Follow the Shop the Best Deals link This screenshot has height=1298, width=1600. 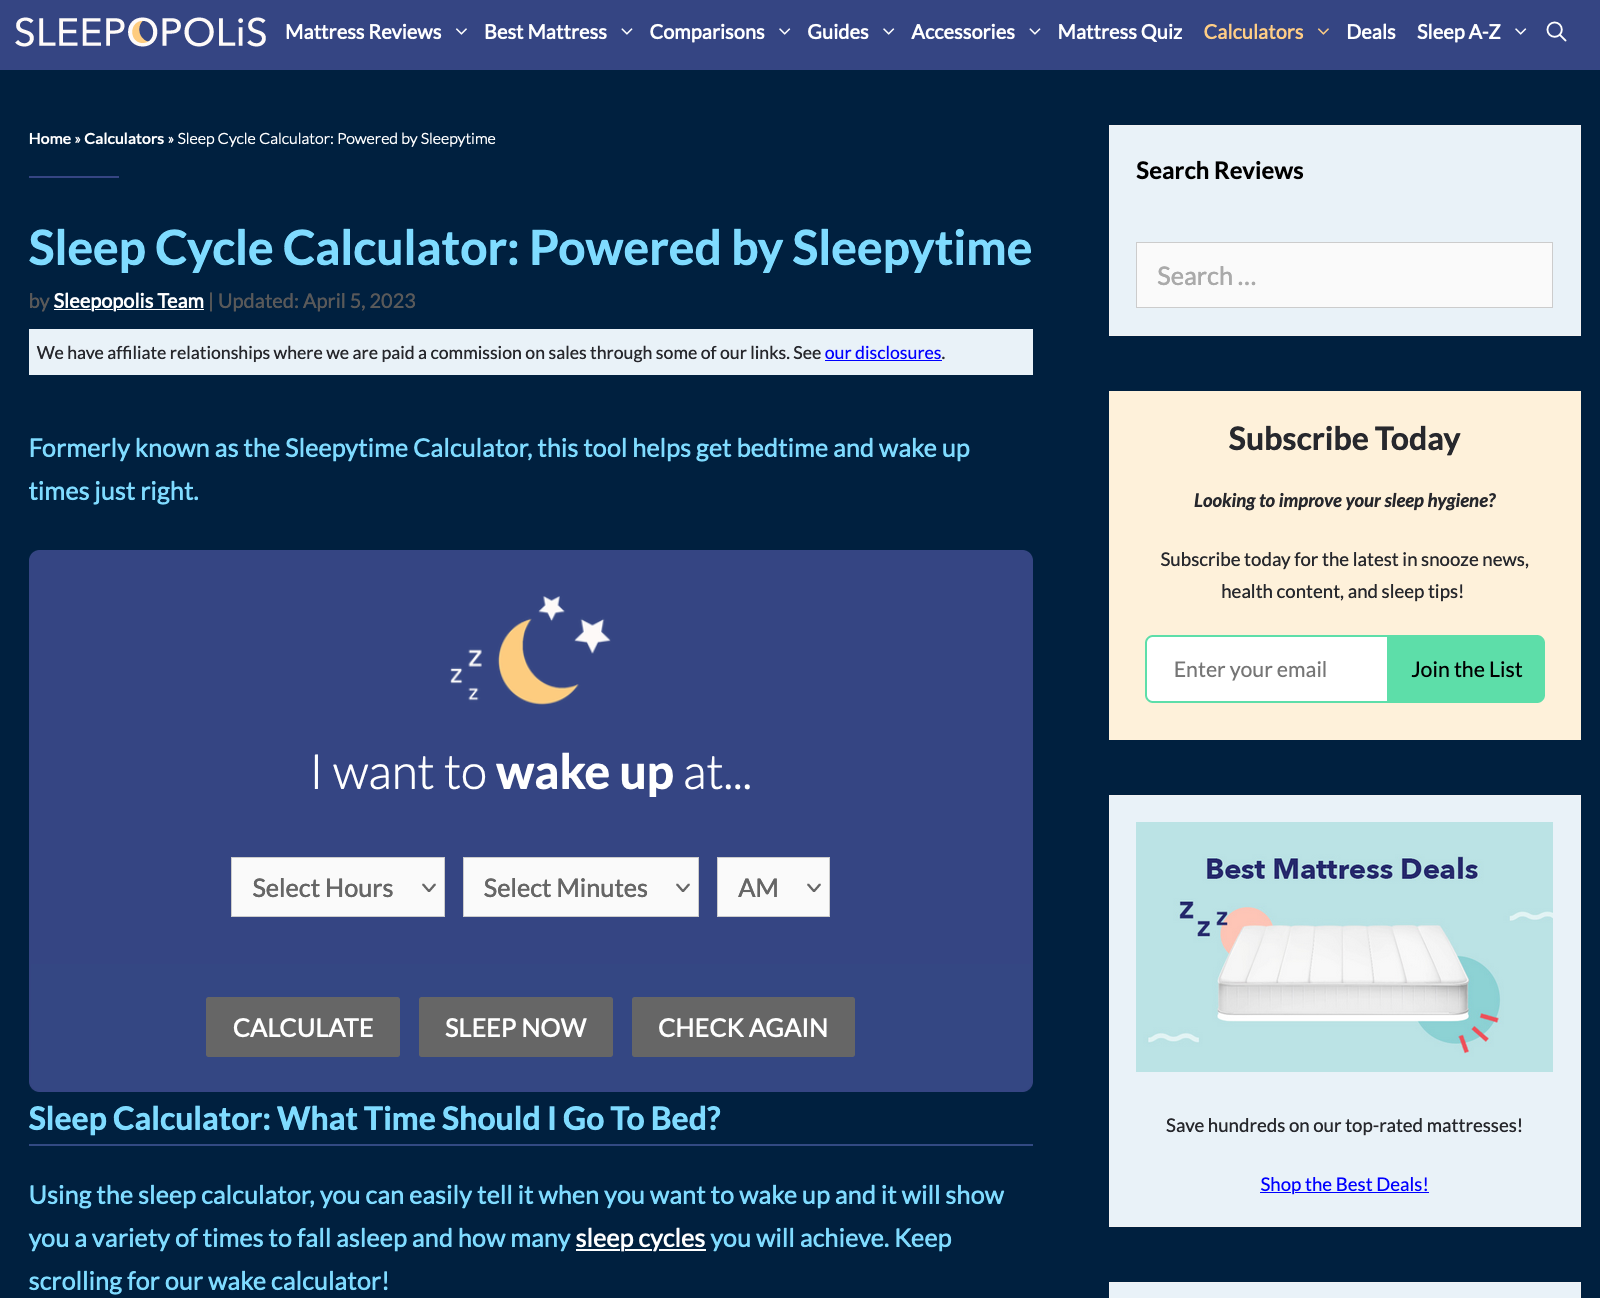pos(1343,1183)
